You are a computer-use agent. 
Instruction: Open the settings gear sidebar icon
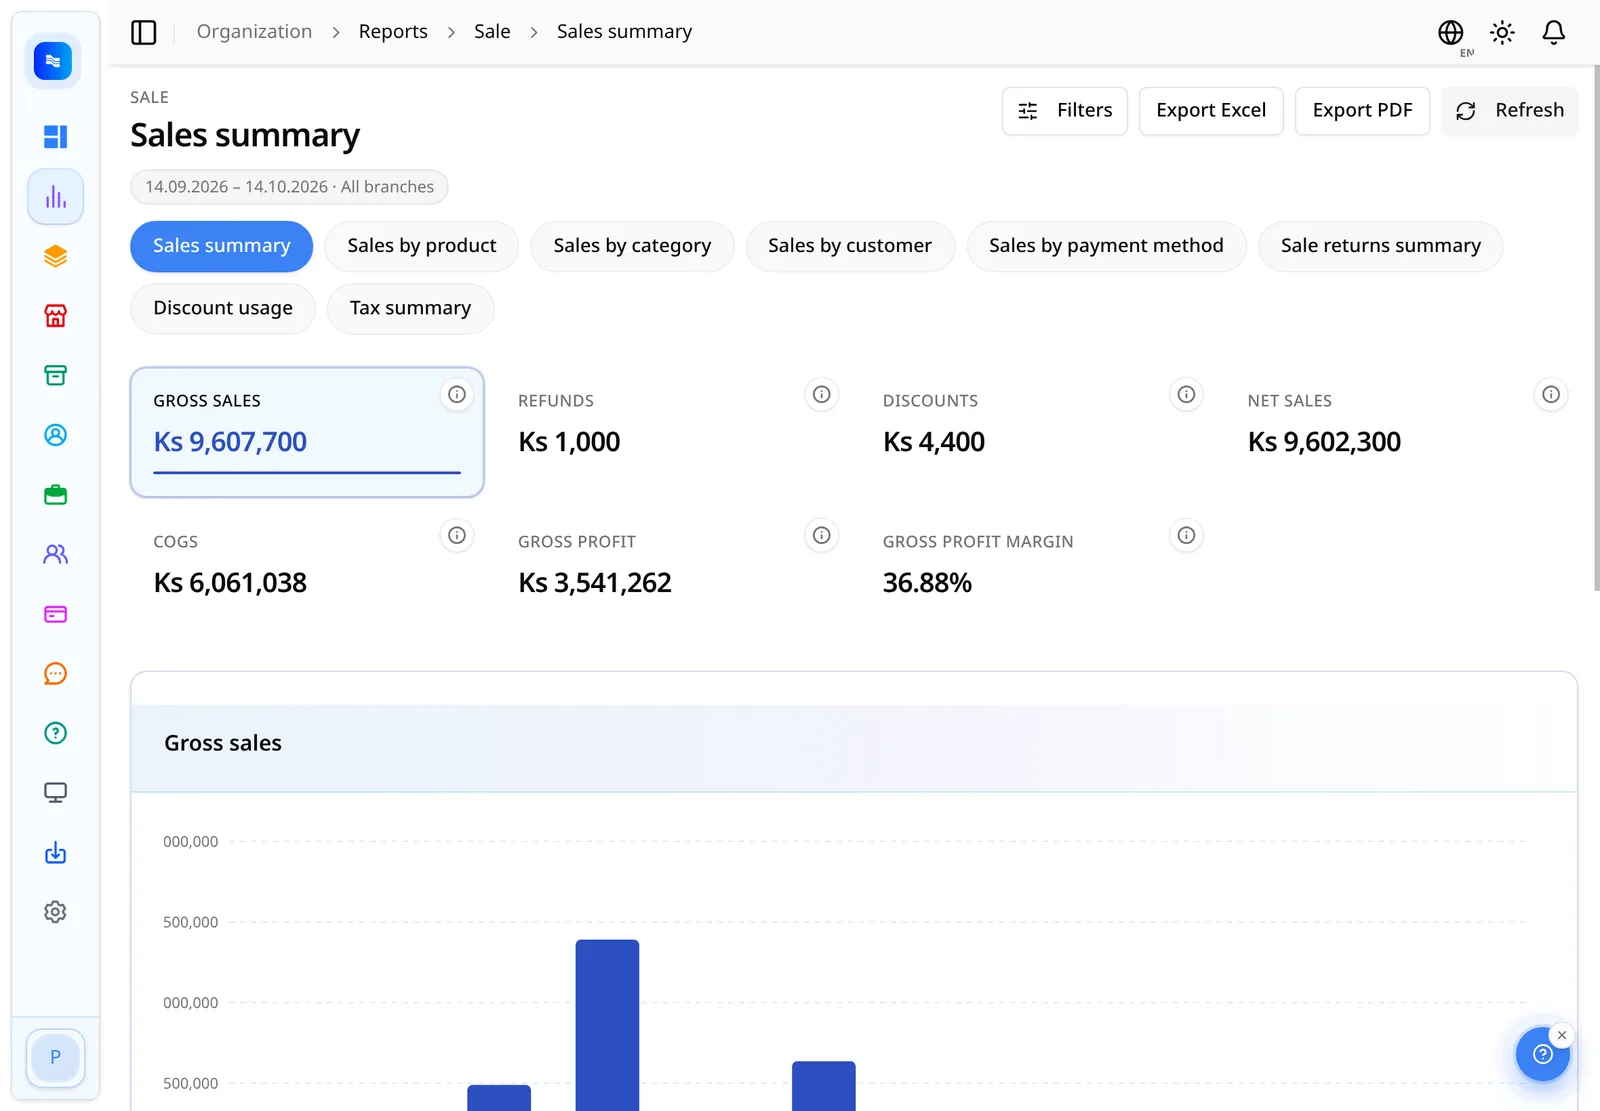click(56, 912)
